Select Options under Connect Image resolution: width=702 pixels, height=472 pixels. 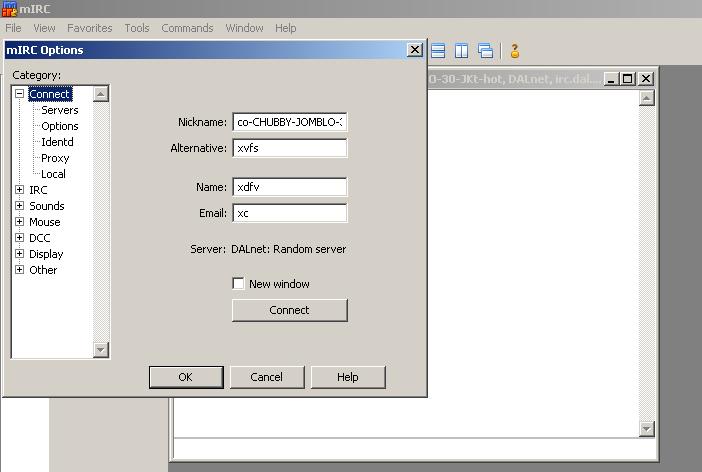coord(60,126)
